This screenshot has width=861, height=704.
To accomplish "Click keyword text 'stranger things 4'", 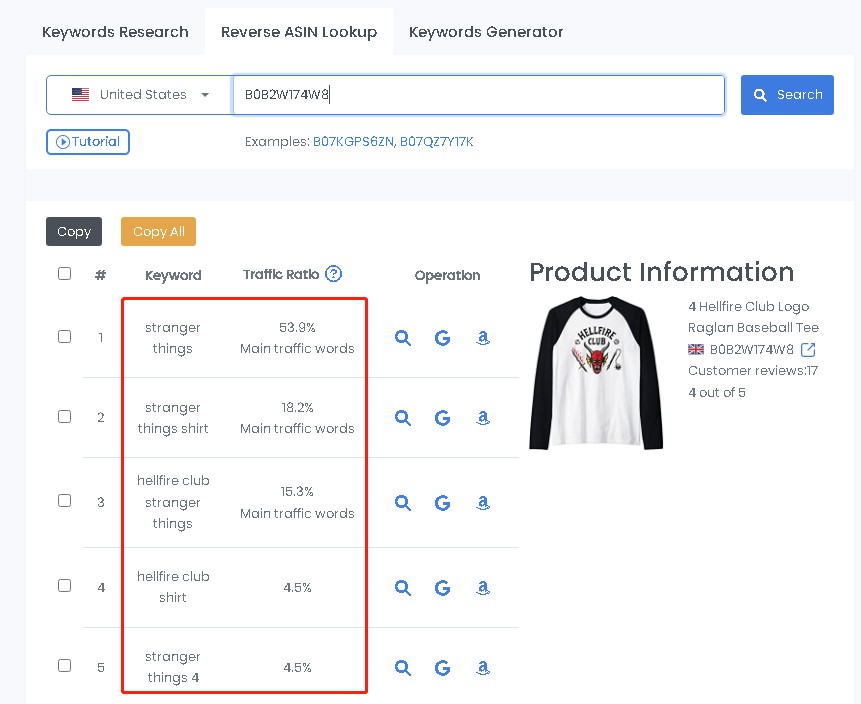I will 173,667.
